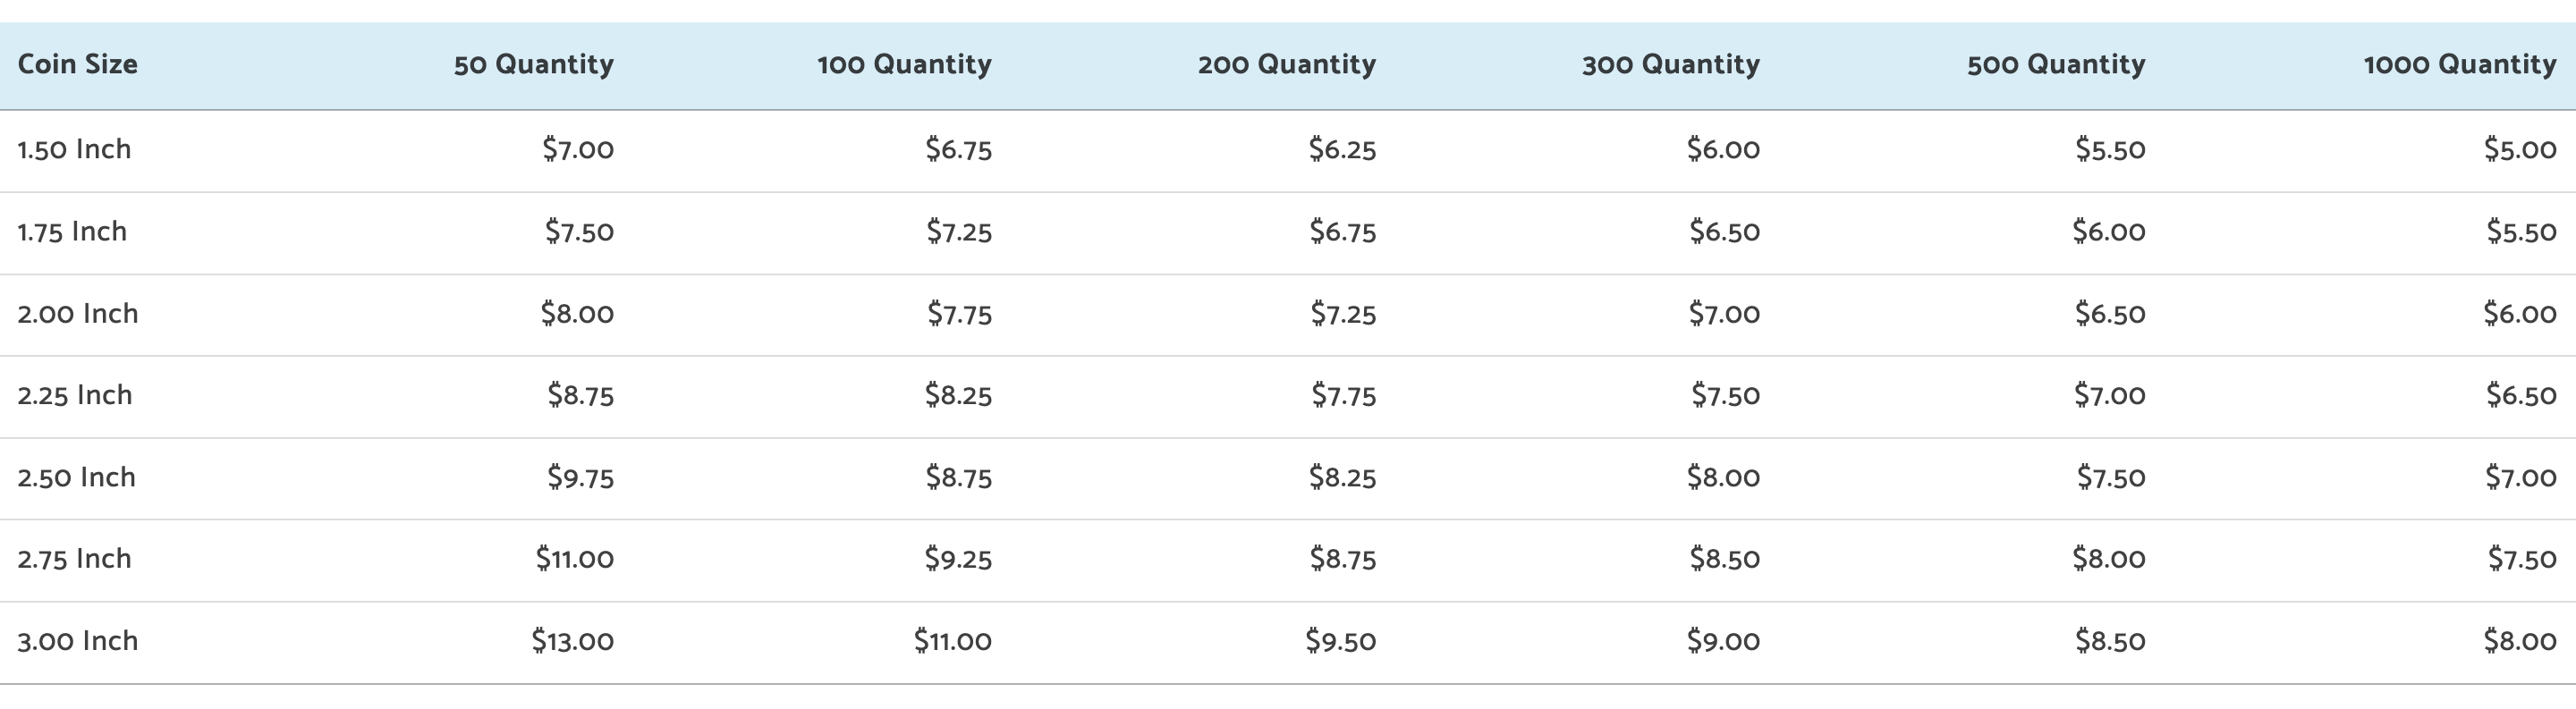Select the 1.50 Inch row label
The width and height of the screenshot is (2576, 709).
point(74,149)
